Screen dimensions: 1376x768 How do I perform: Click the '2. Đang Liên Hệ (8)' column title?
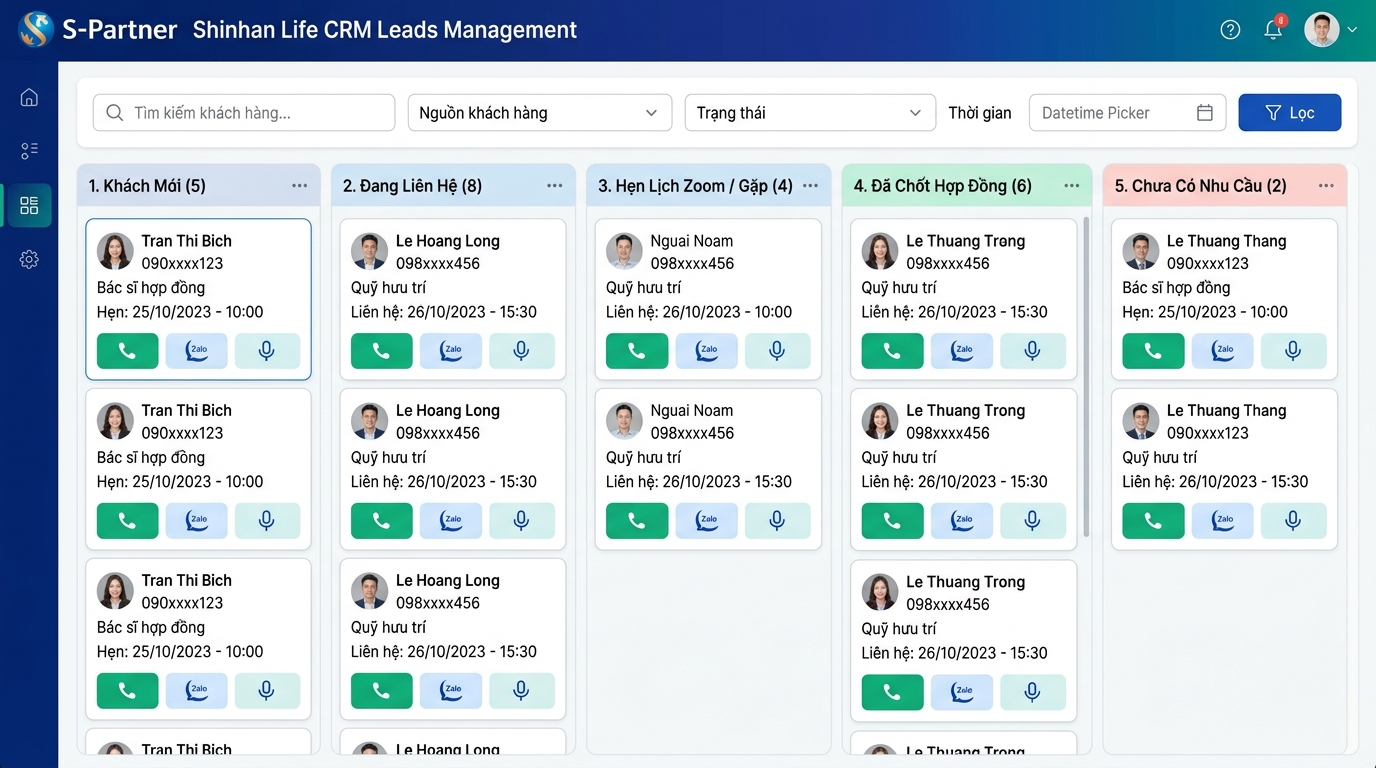[412, 186]
